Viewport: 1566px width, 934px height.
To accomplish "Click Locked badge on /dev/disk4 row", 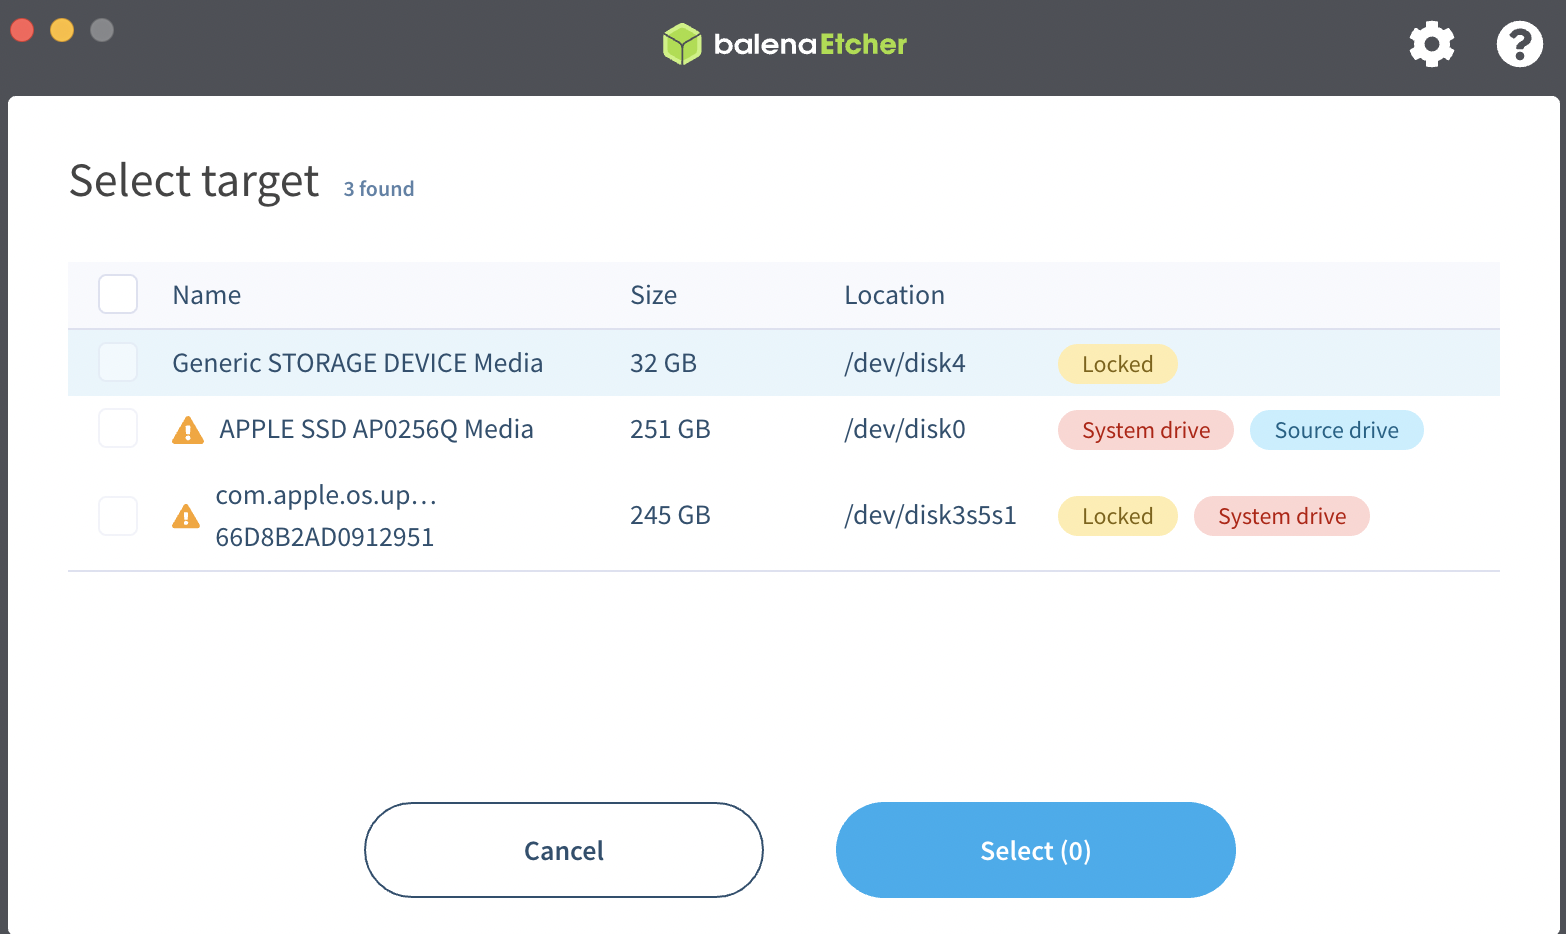I will click(x=1117, y=364).
